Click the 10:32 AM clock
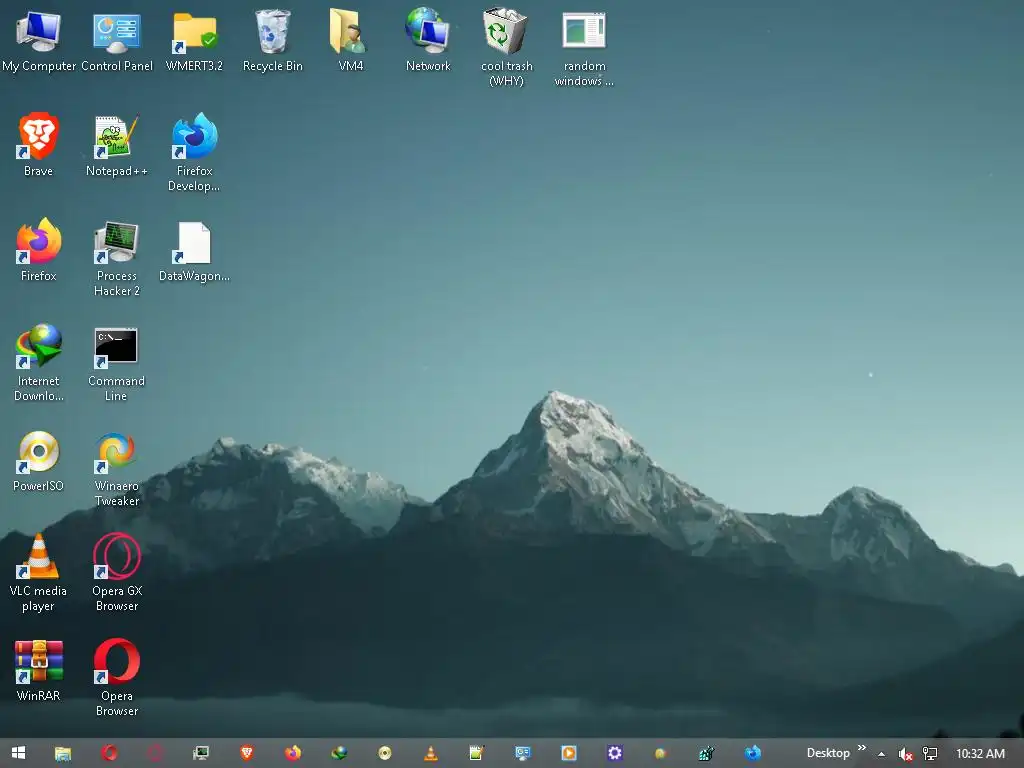 (x=980, y=754)
